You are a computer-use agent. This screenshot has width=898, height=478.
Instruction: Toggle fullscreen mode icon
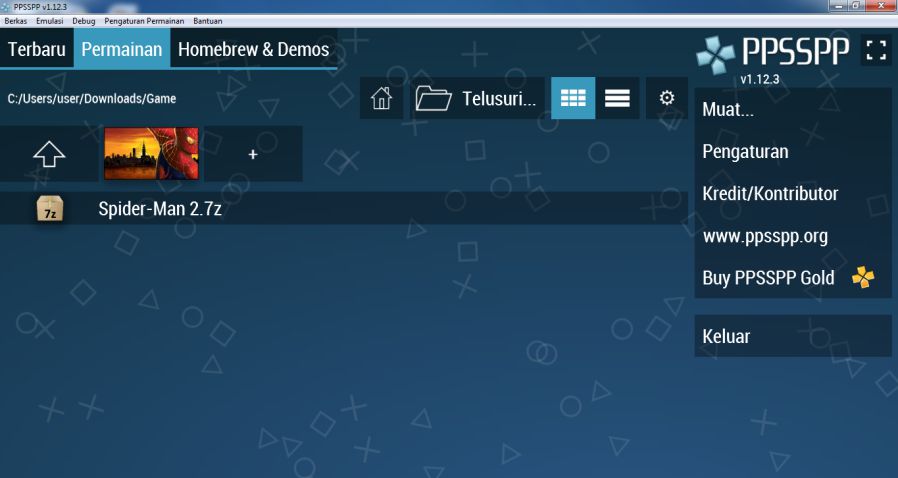876,50
